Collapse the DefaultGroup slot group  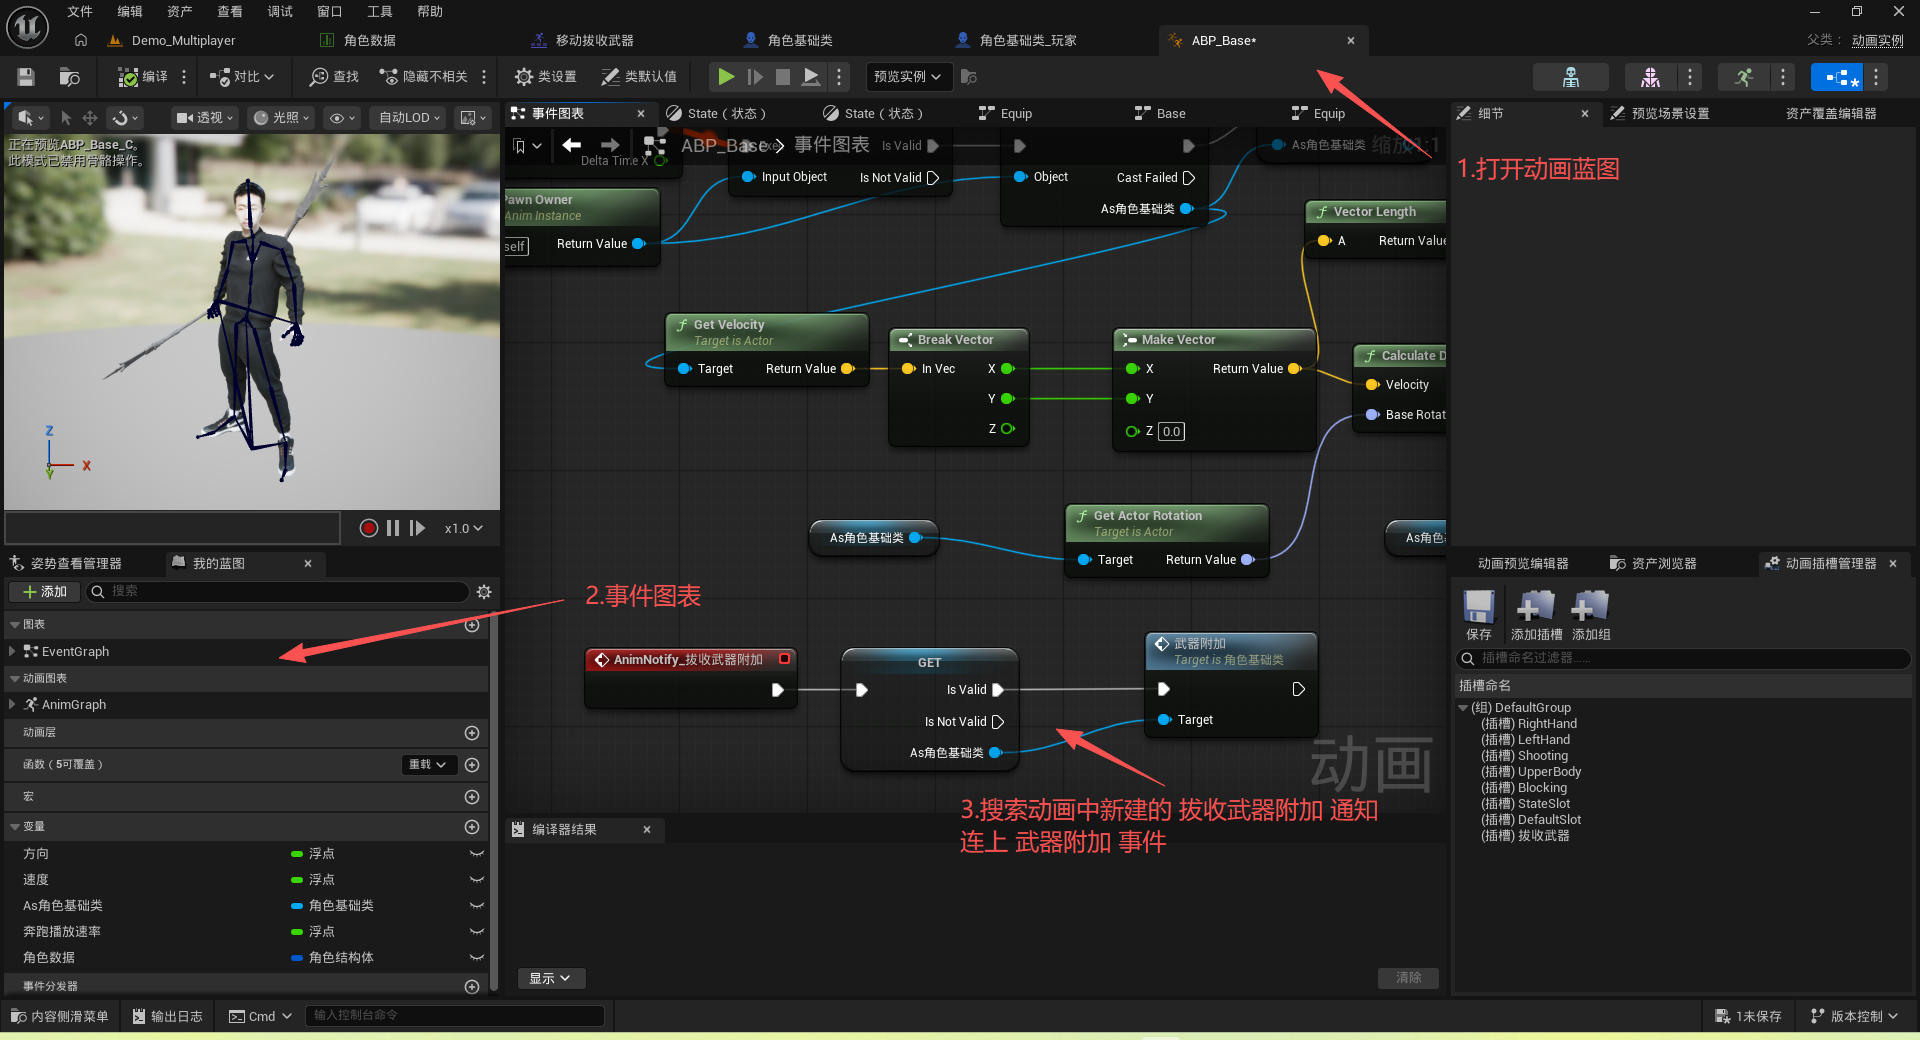1463,708
